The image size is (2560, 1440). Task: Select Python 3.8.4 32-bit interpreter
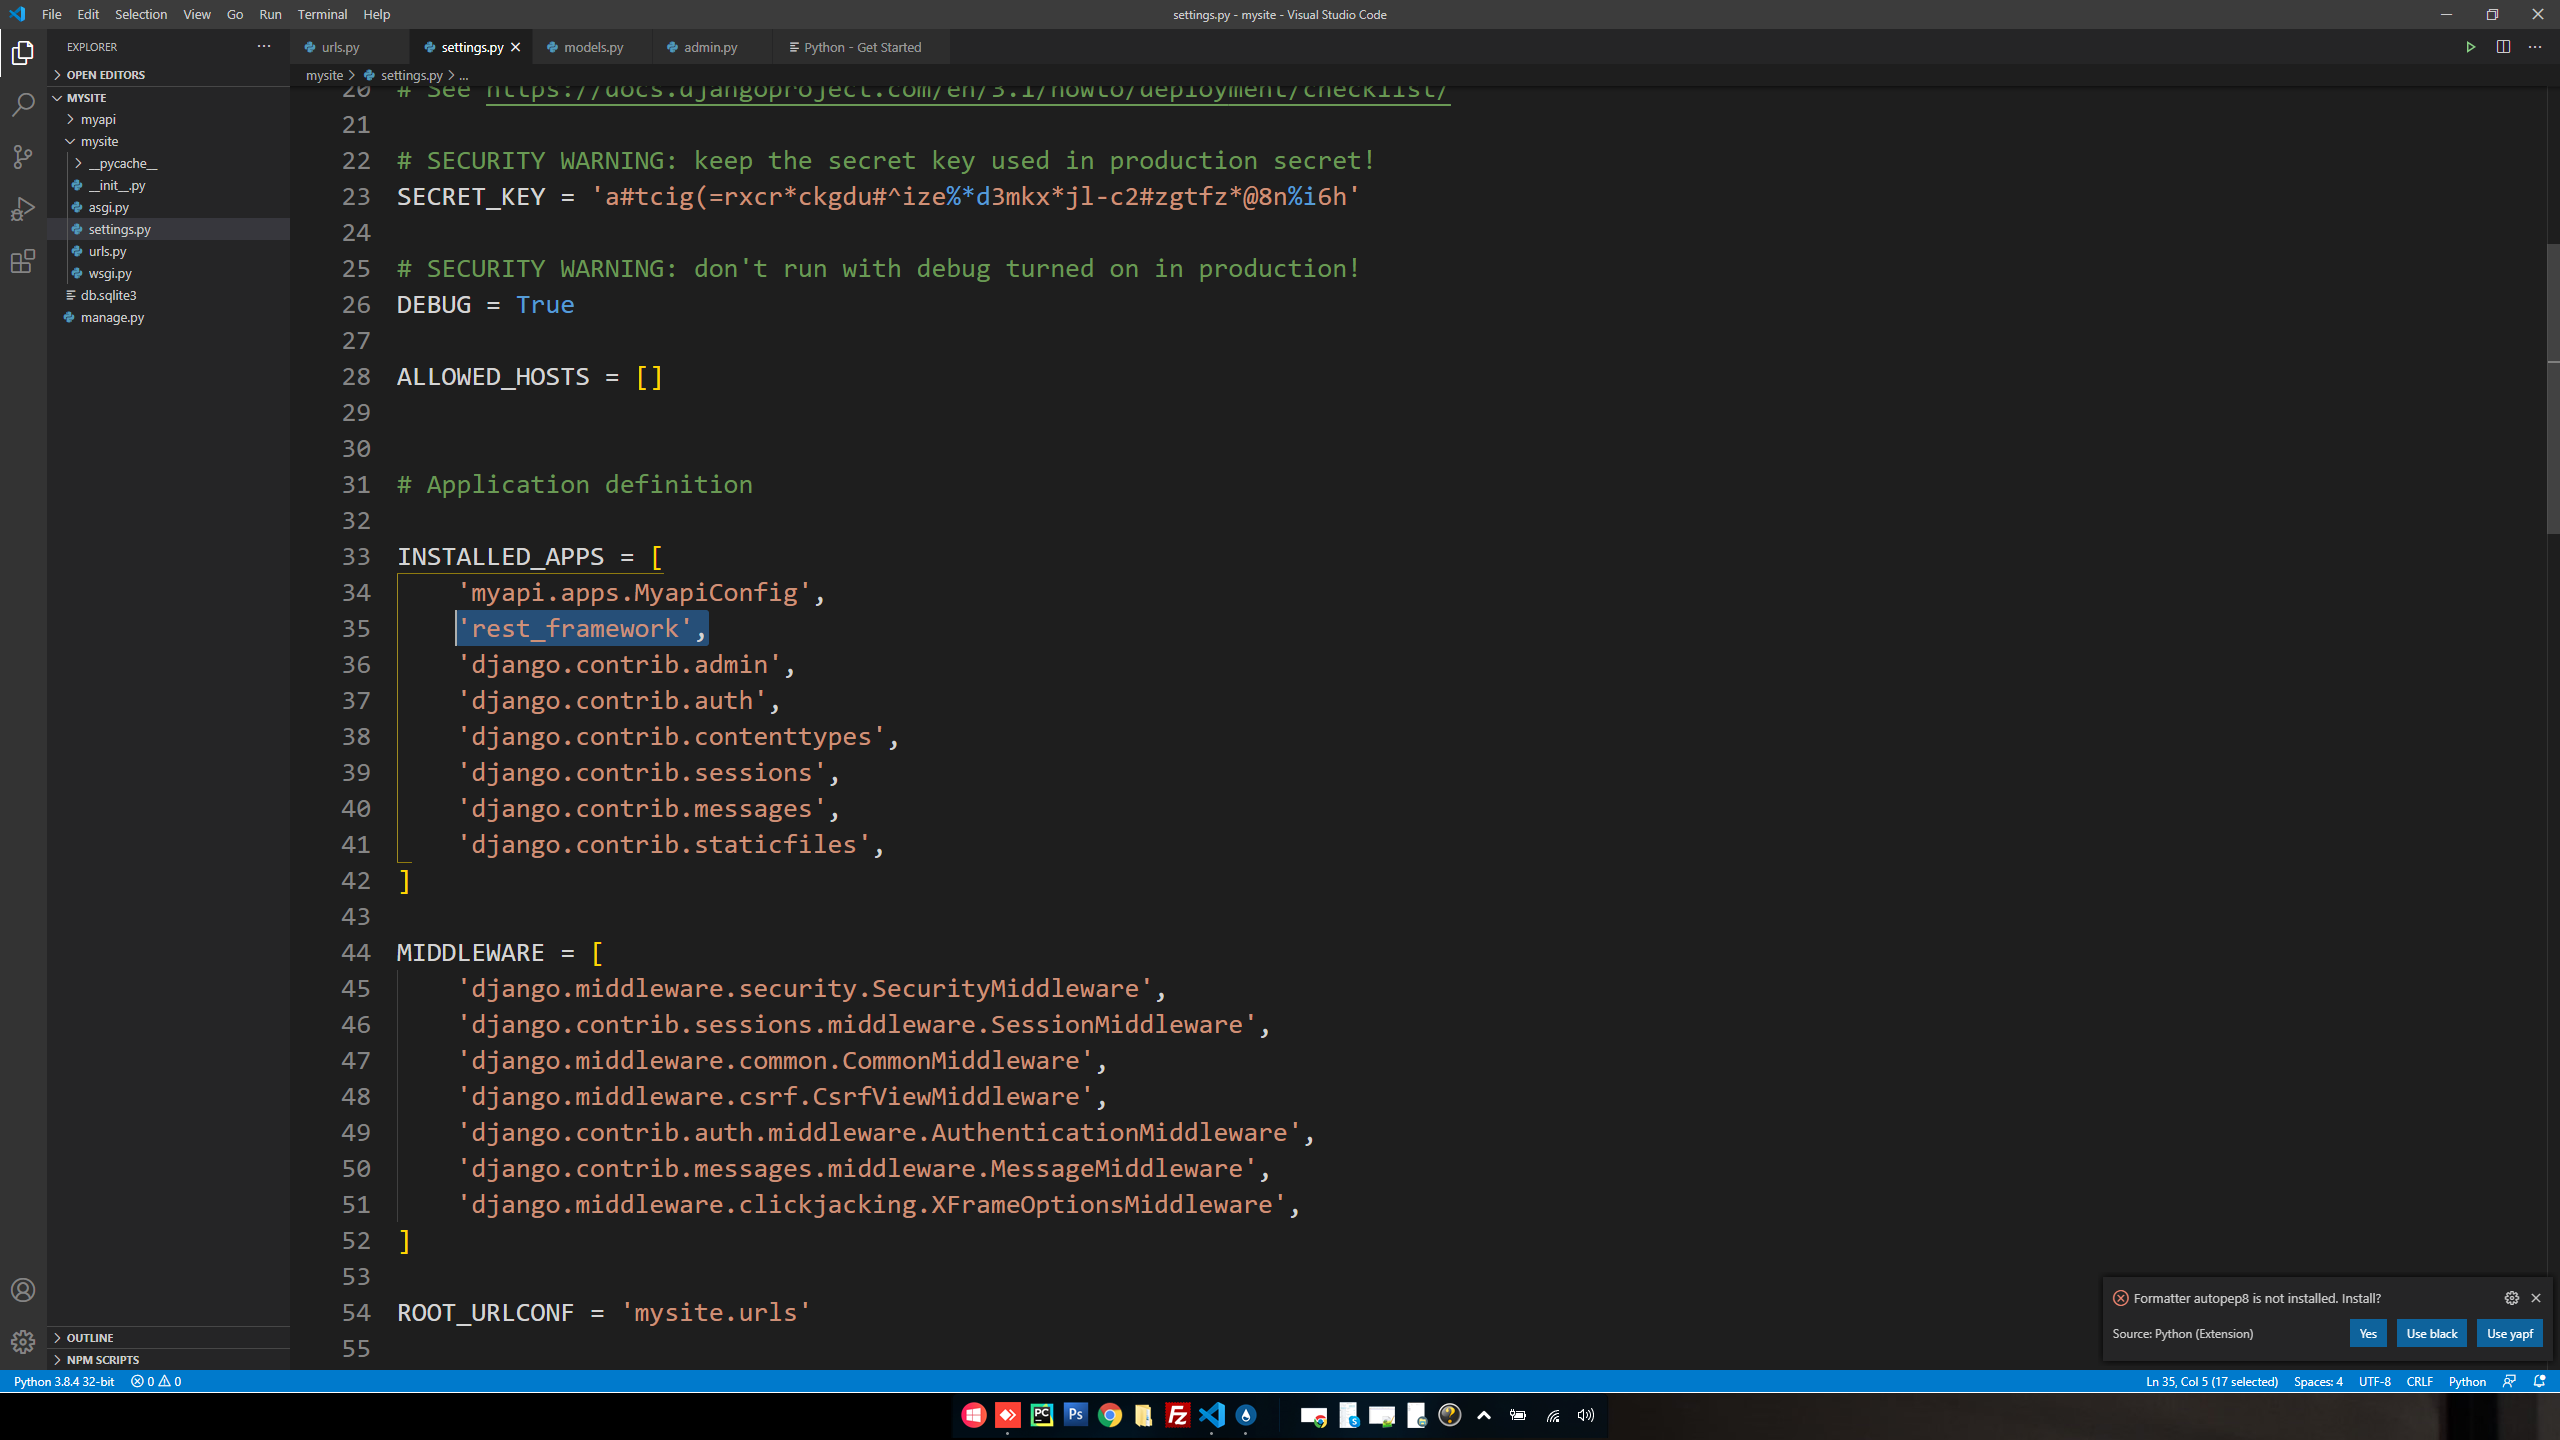(64, 1381)
